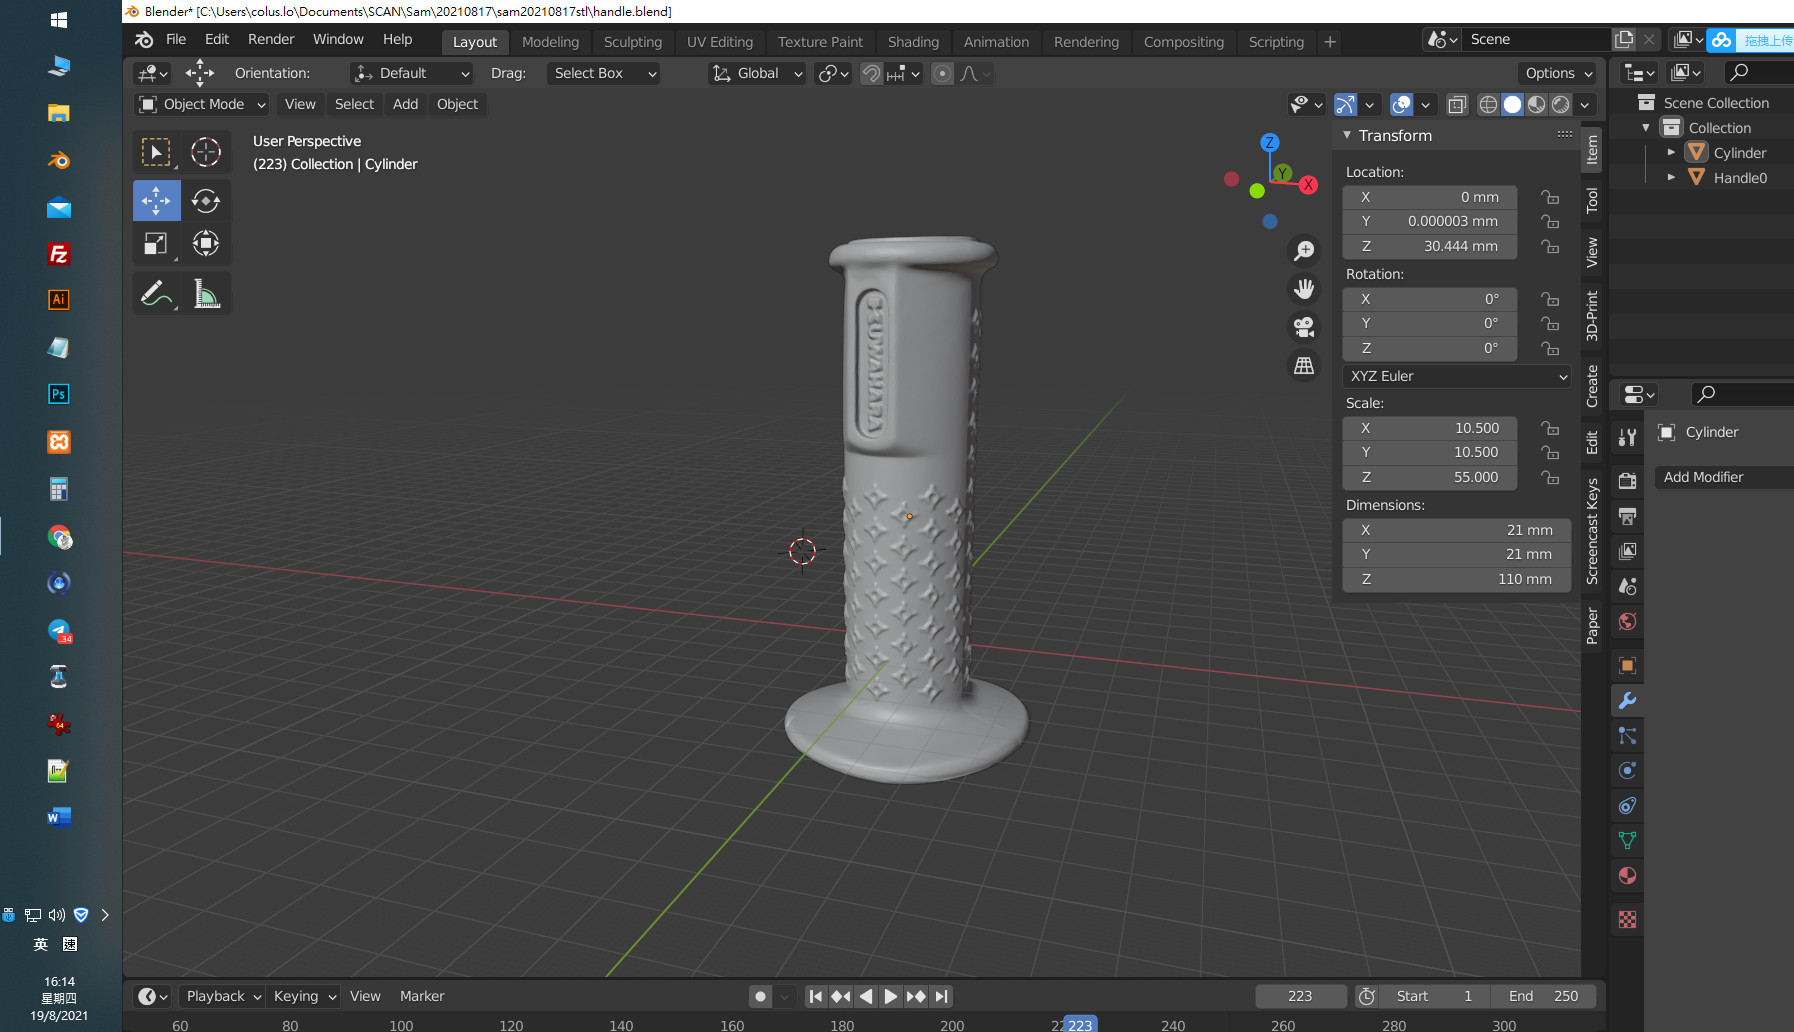Toggle lock on Location X
This screenshot has height=1032, width=1794.
click(1550, 197)
